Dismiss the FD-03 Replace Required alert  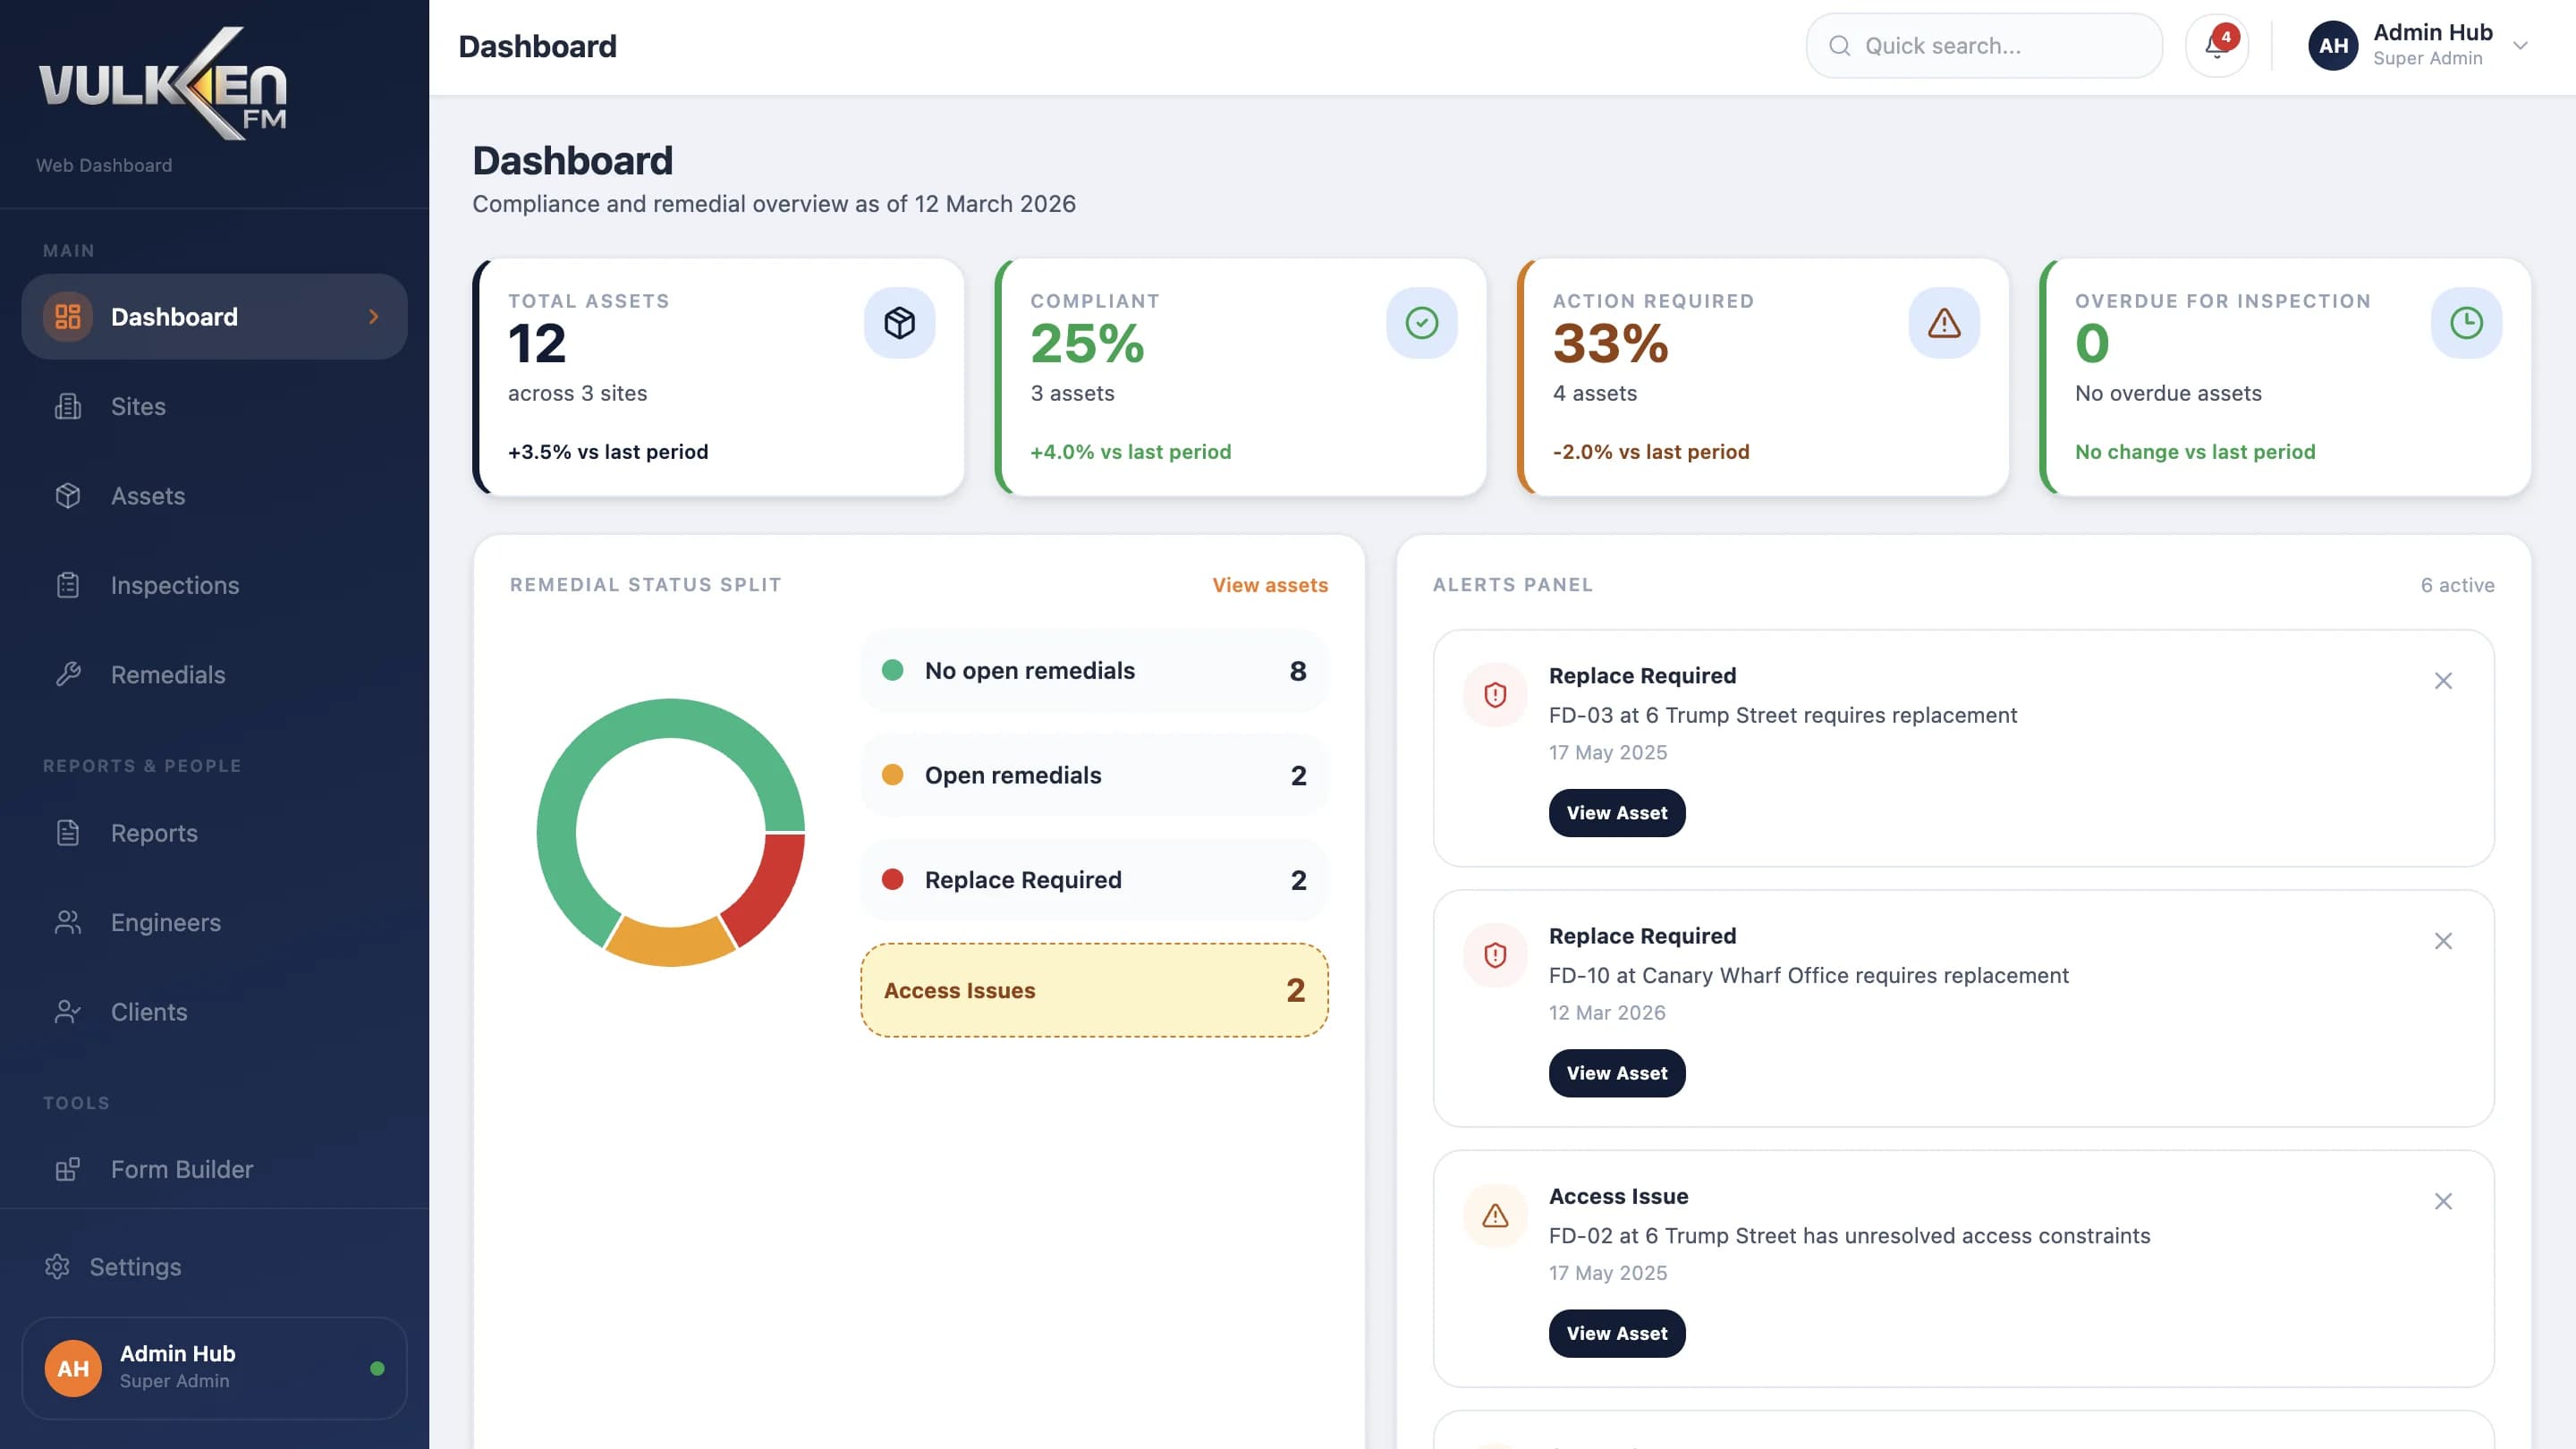(x=2444, y=680)
